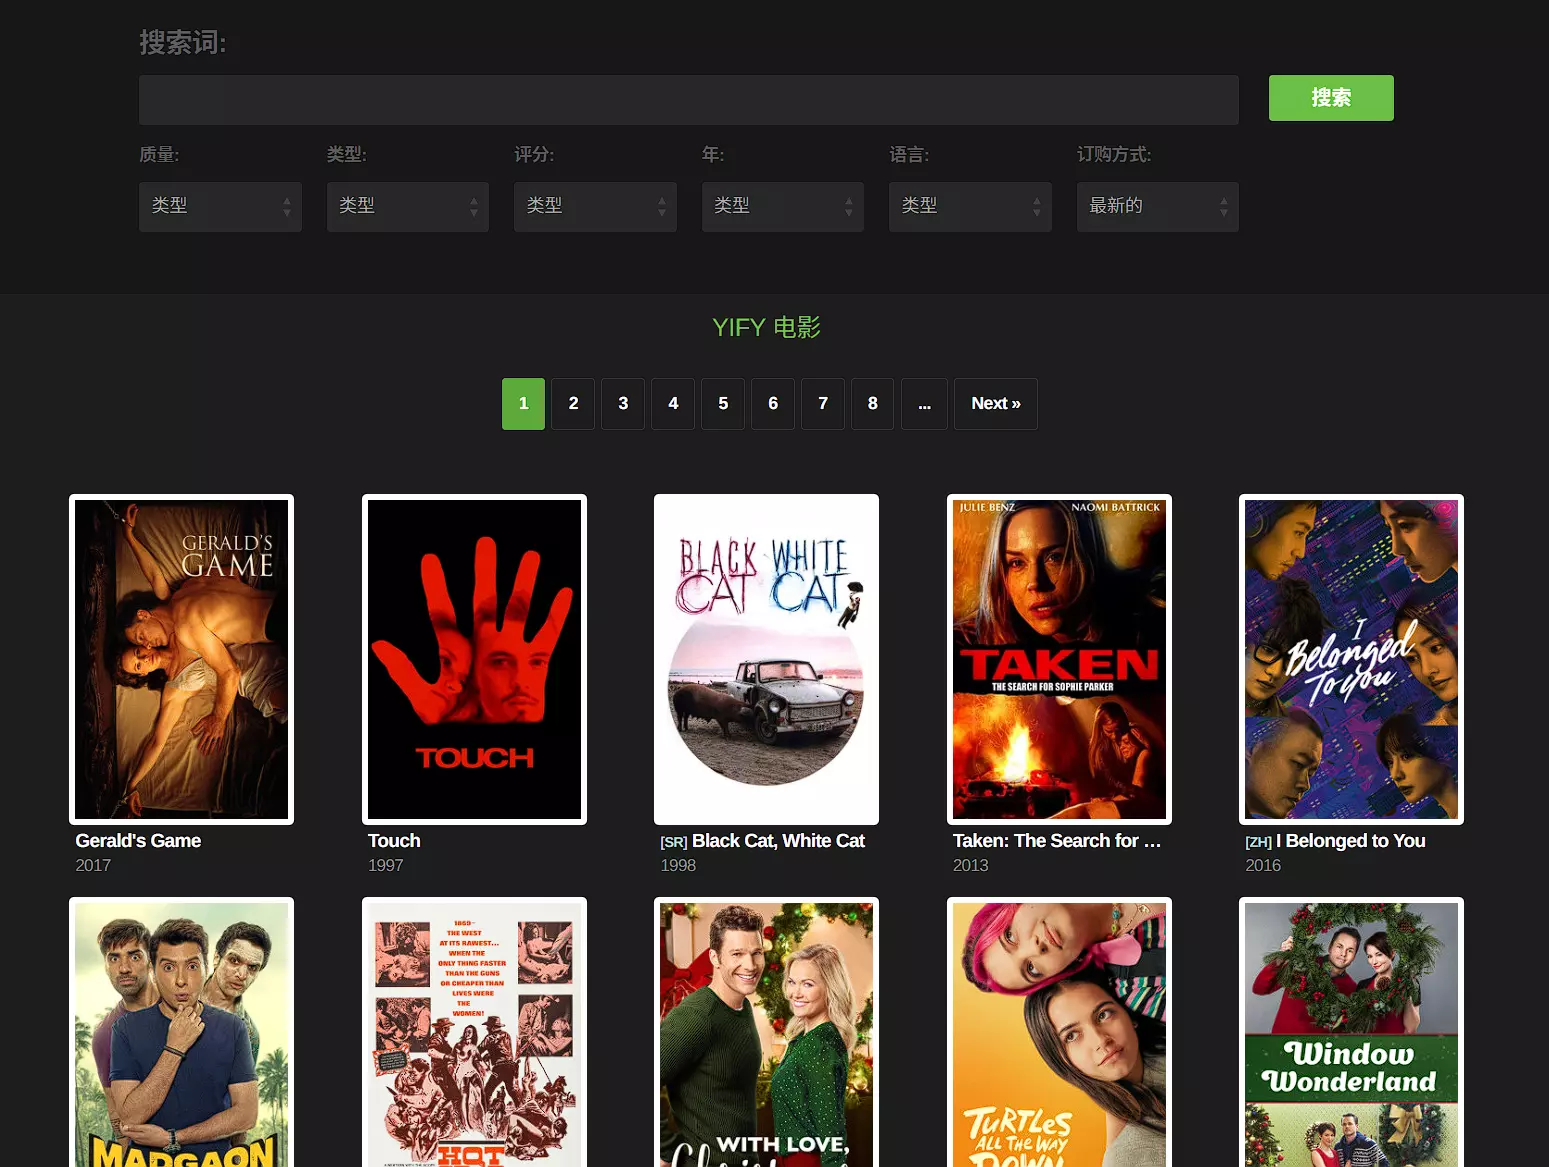Open the Gerald's Game movie poster

coord(181,659)
